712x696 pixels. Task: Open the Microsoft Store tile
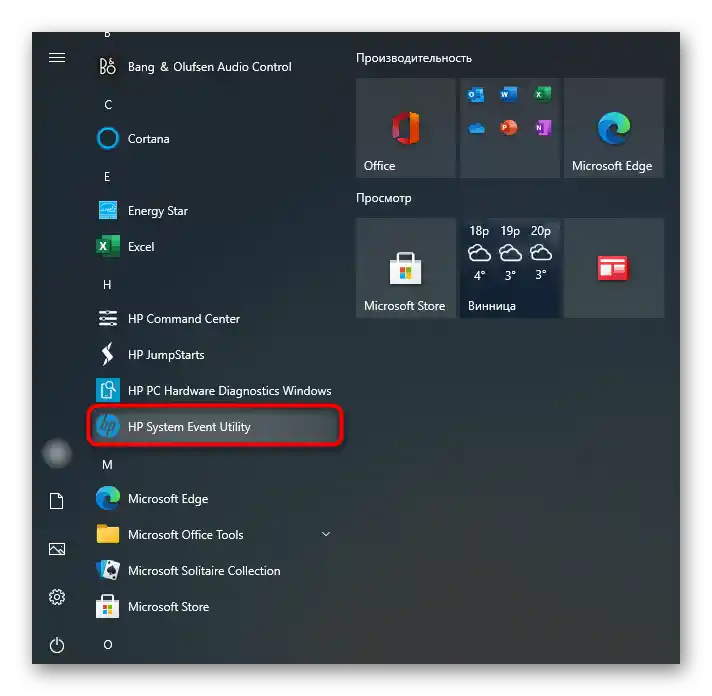click(405, 268)
